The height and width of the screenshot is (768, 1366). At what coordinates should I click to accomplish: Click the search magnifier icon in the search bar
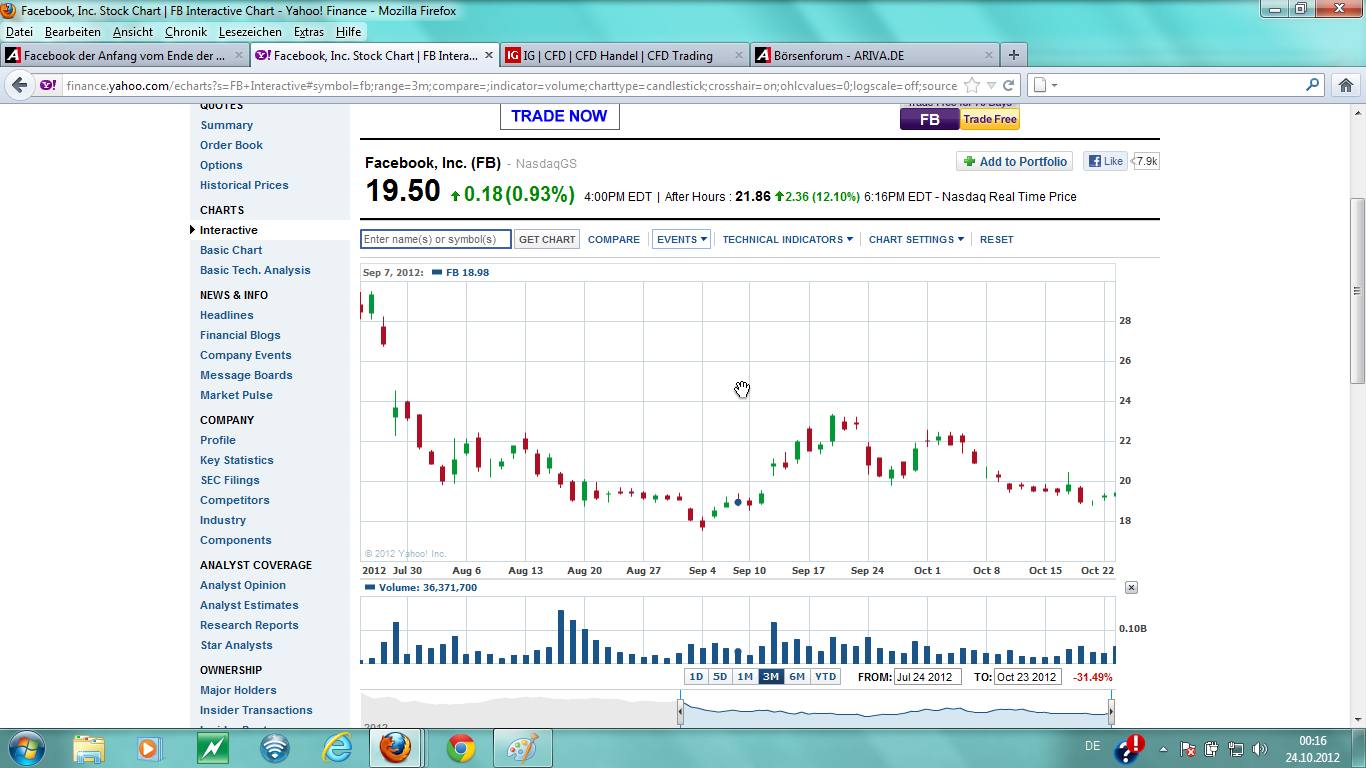click(1314, 86)
